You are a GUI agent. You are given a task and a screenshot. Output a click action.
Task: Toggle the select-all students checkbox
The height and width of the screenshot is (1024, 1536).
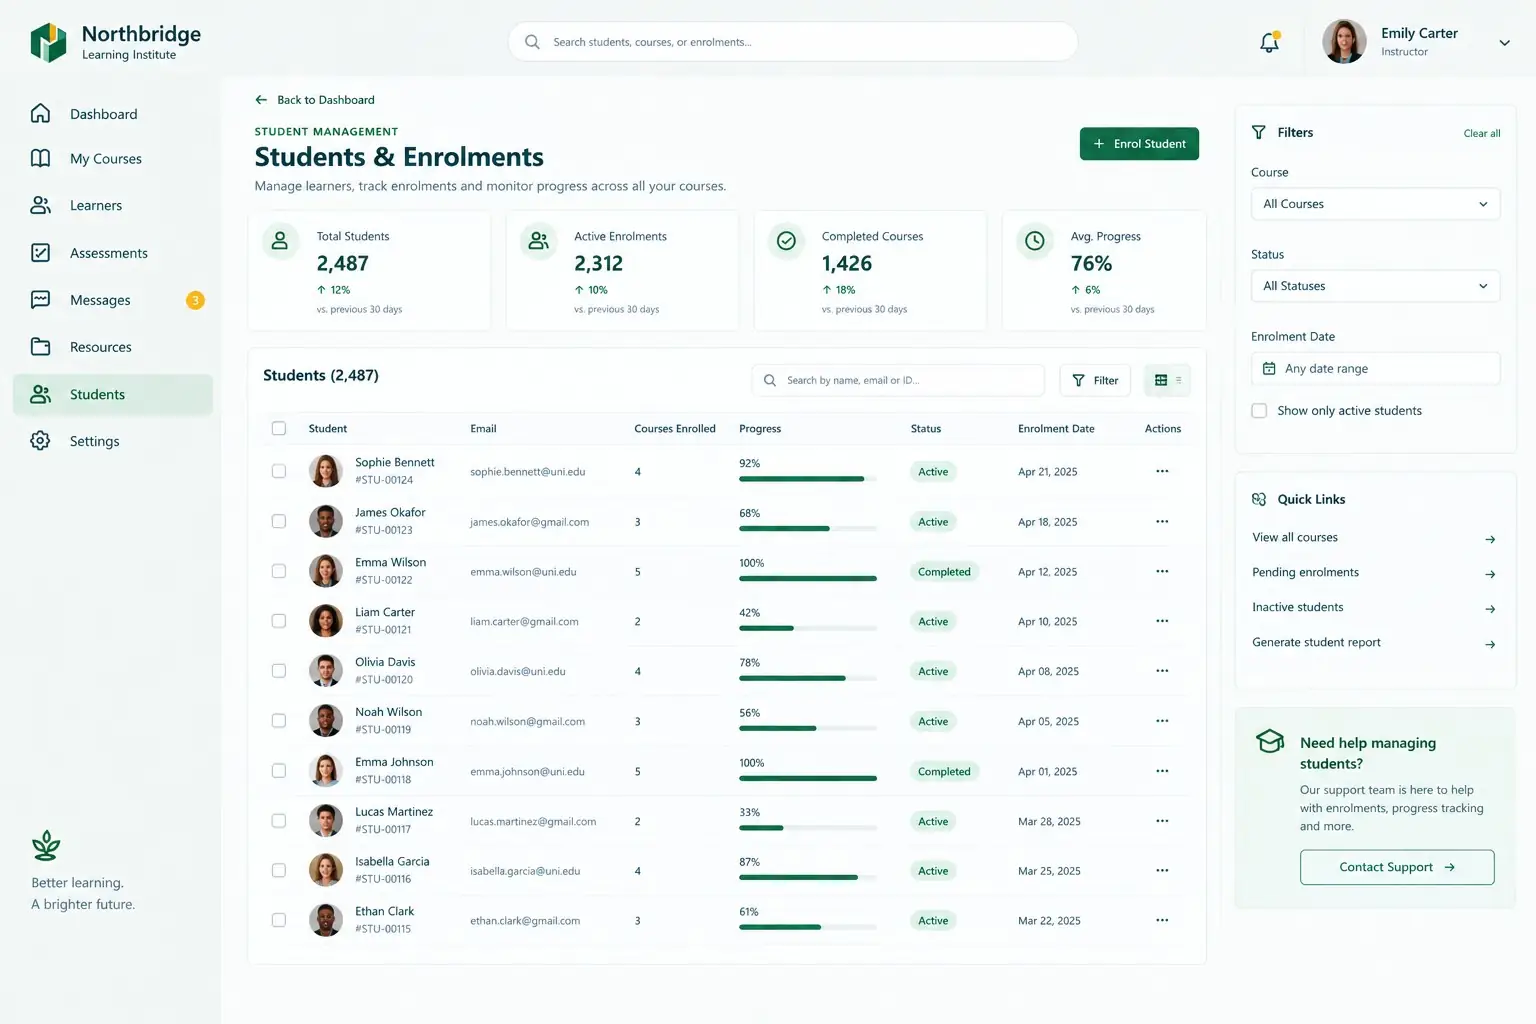[x=279, y=428]
